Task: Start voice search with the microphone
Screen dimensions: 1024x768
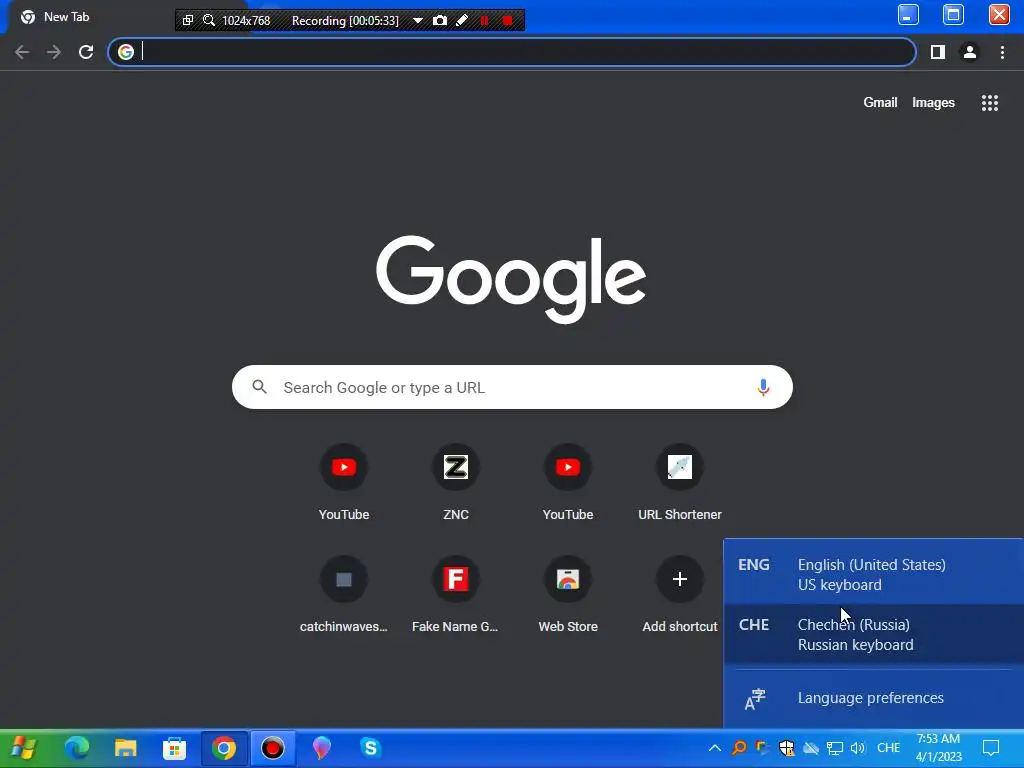Action: point(763,387)
